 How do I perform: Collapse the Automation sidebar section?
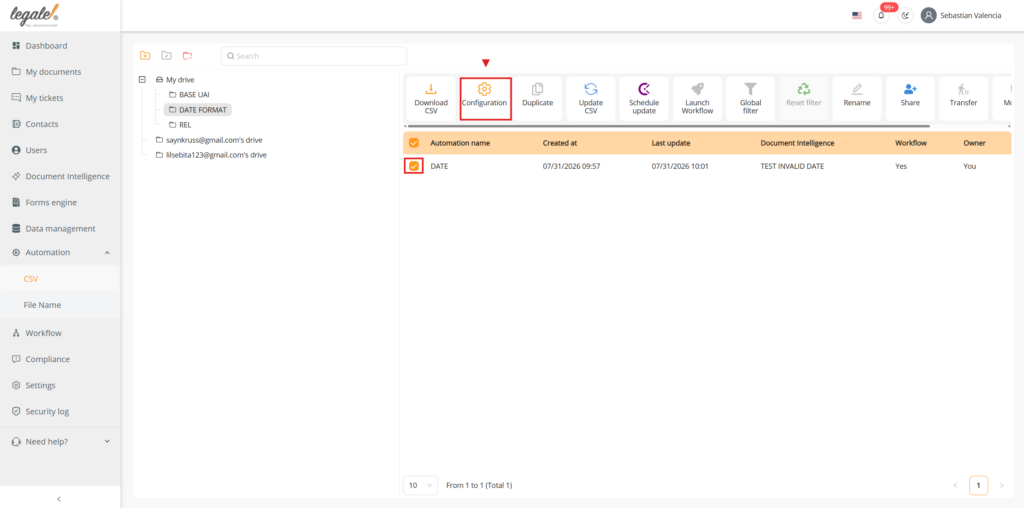[107, 253]
